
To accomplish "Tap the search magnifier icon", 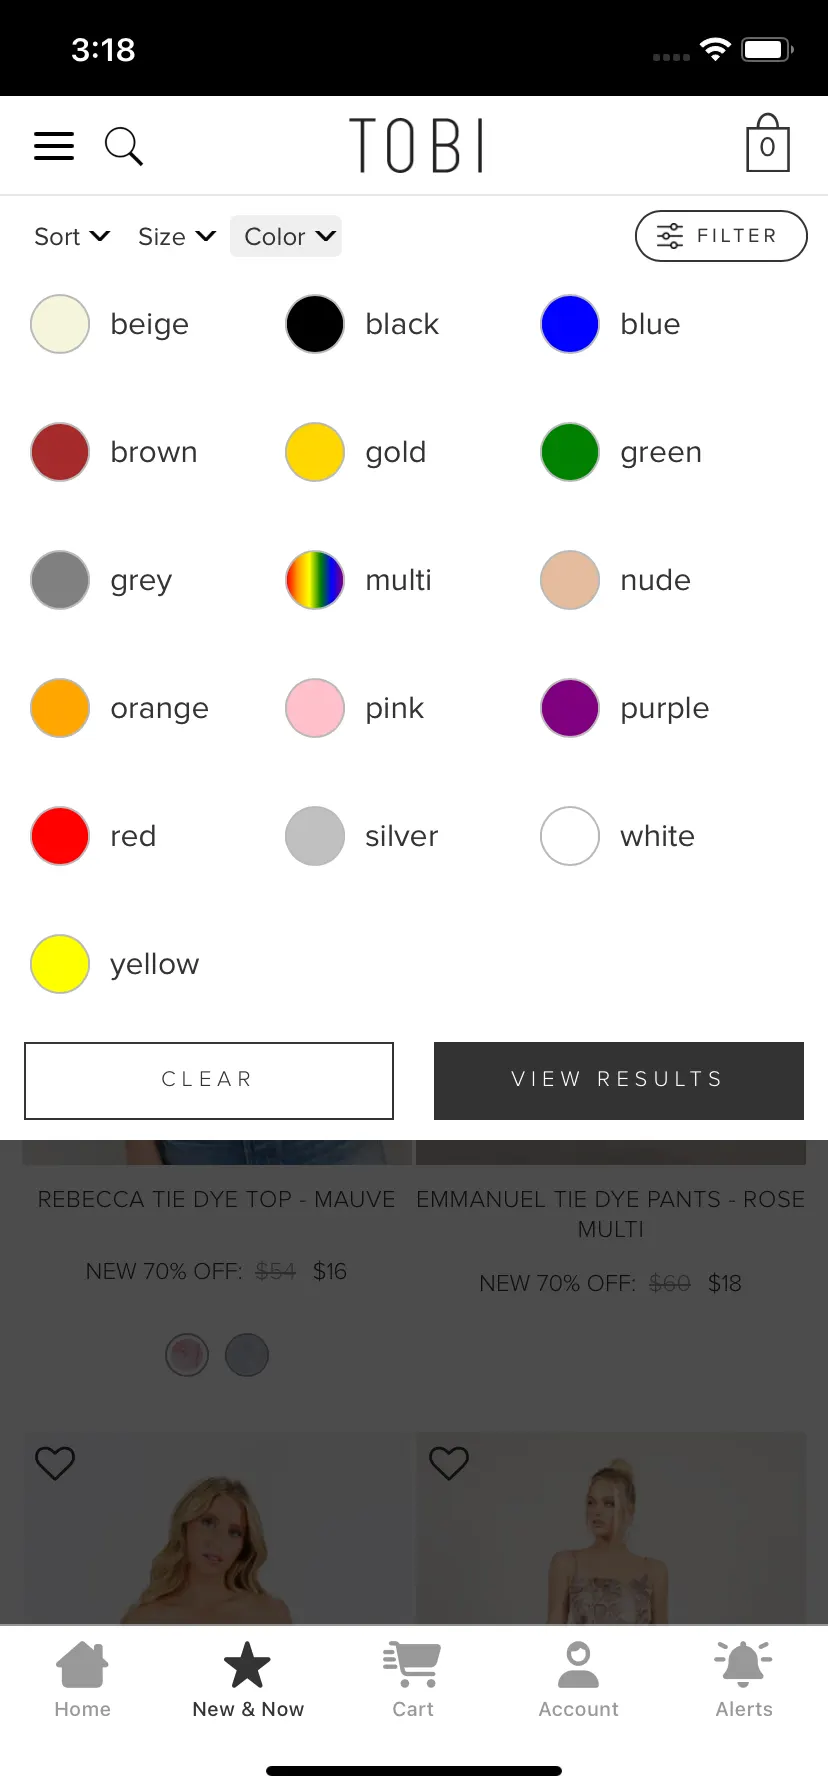I will tap(124, 146).
